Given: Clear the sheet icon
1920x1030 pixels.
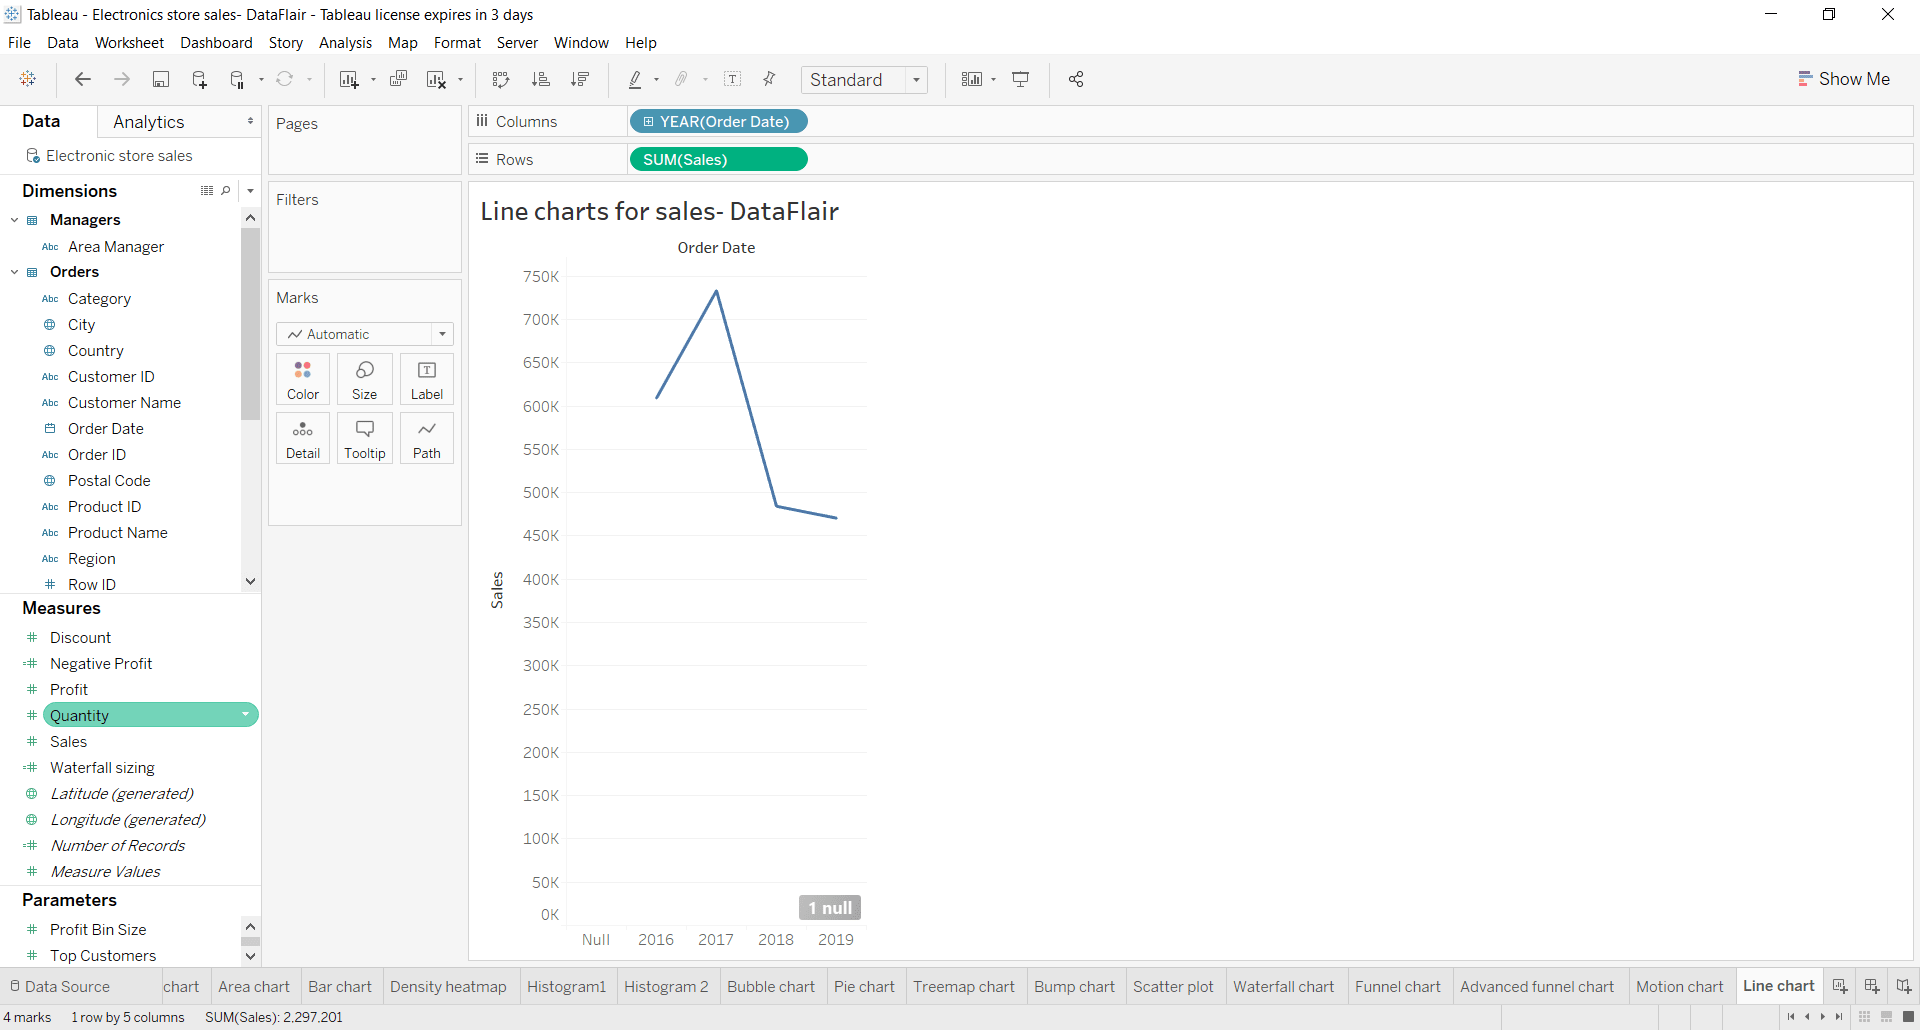Looking at the screenshot, I should coord(436,79).
